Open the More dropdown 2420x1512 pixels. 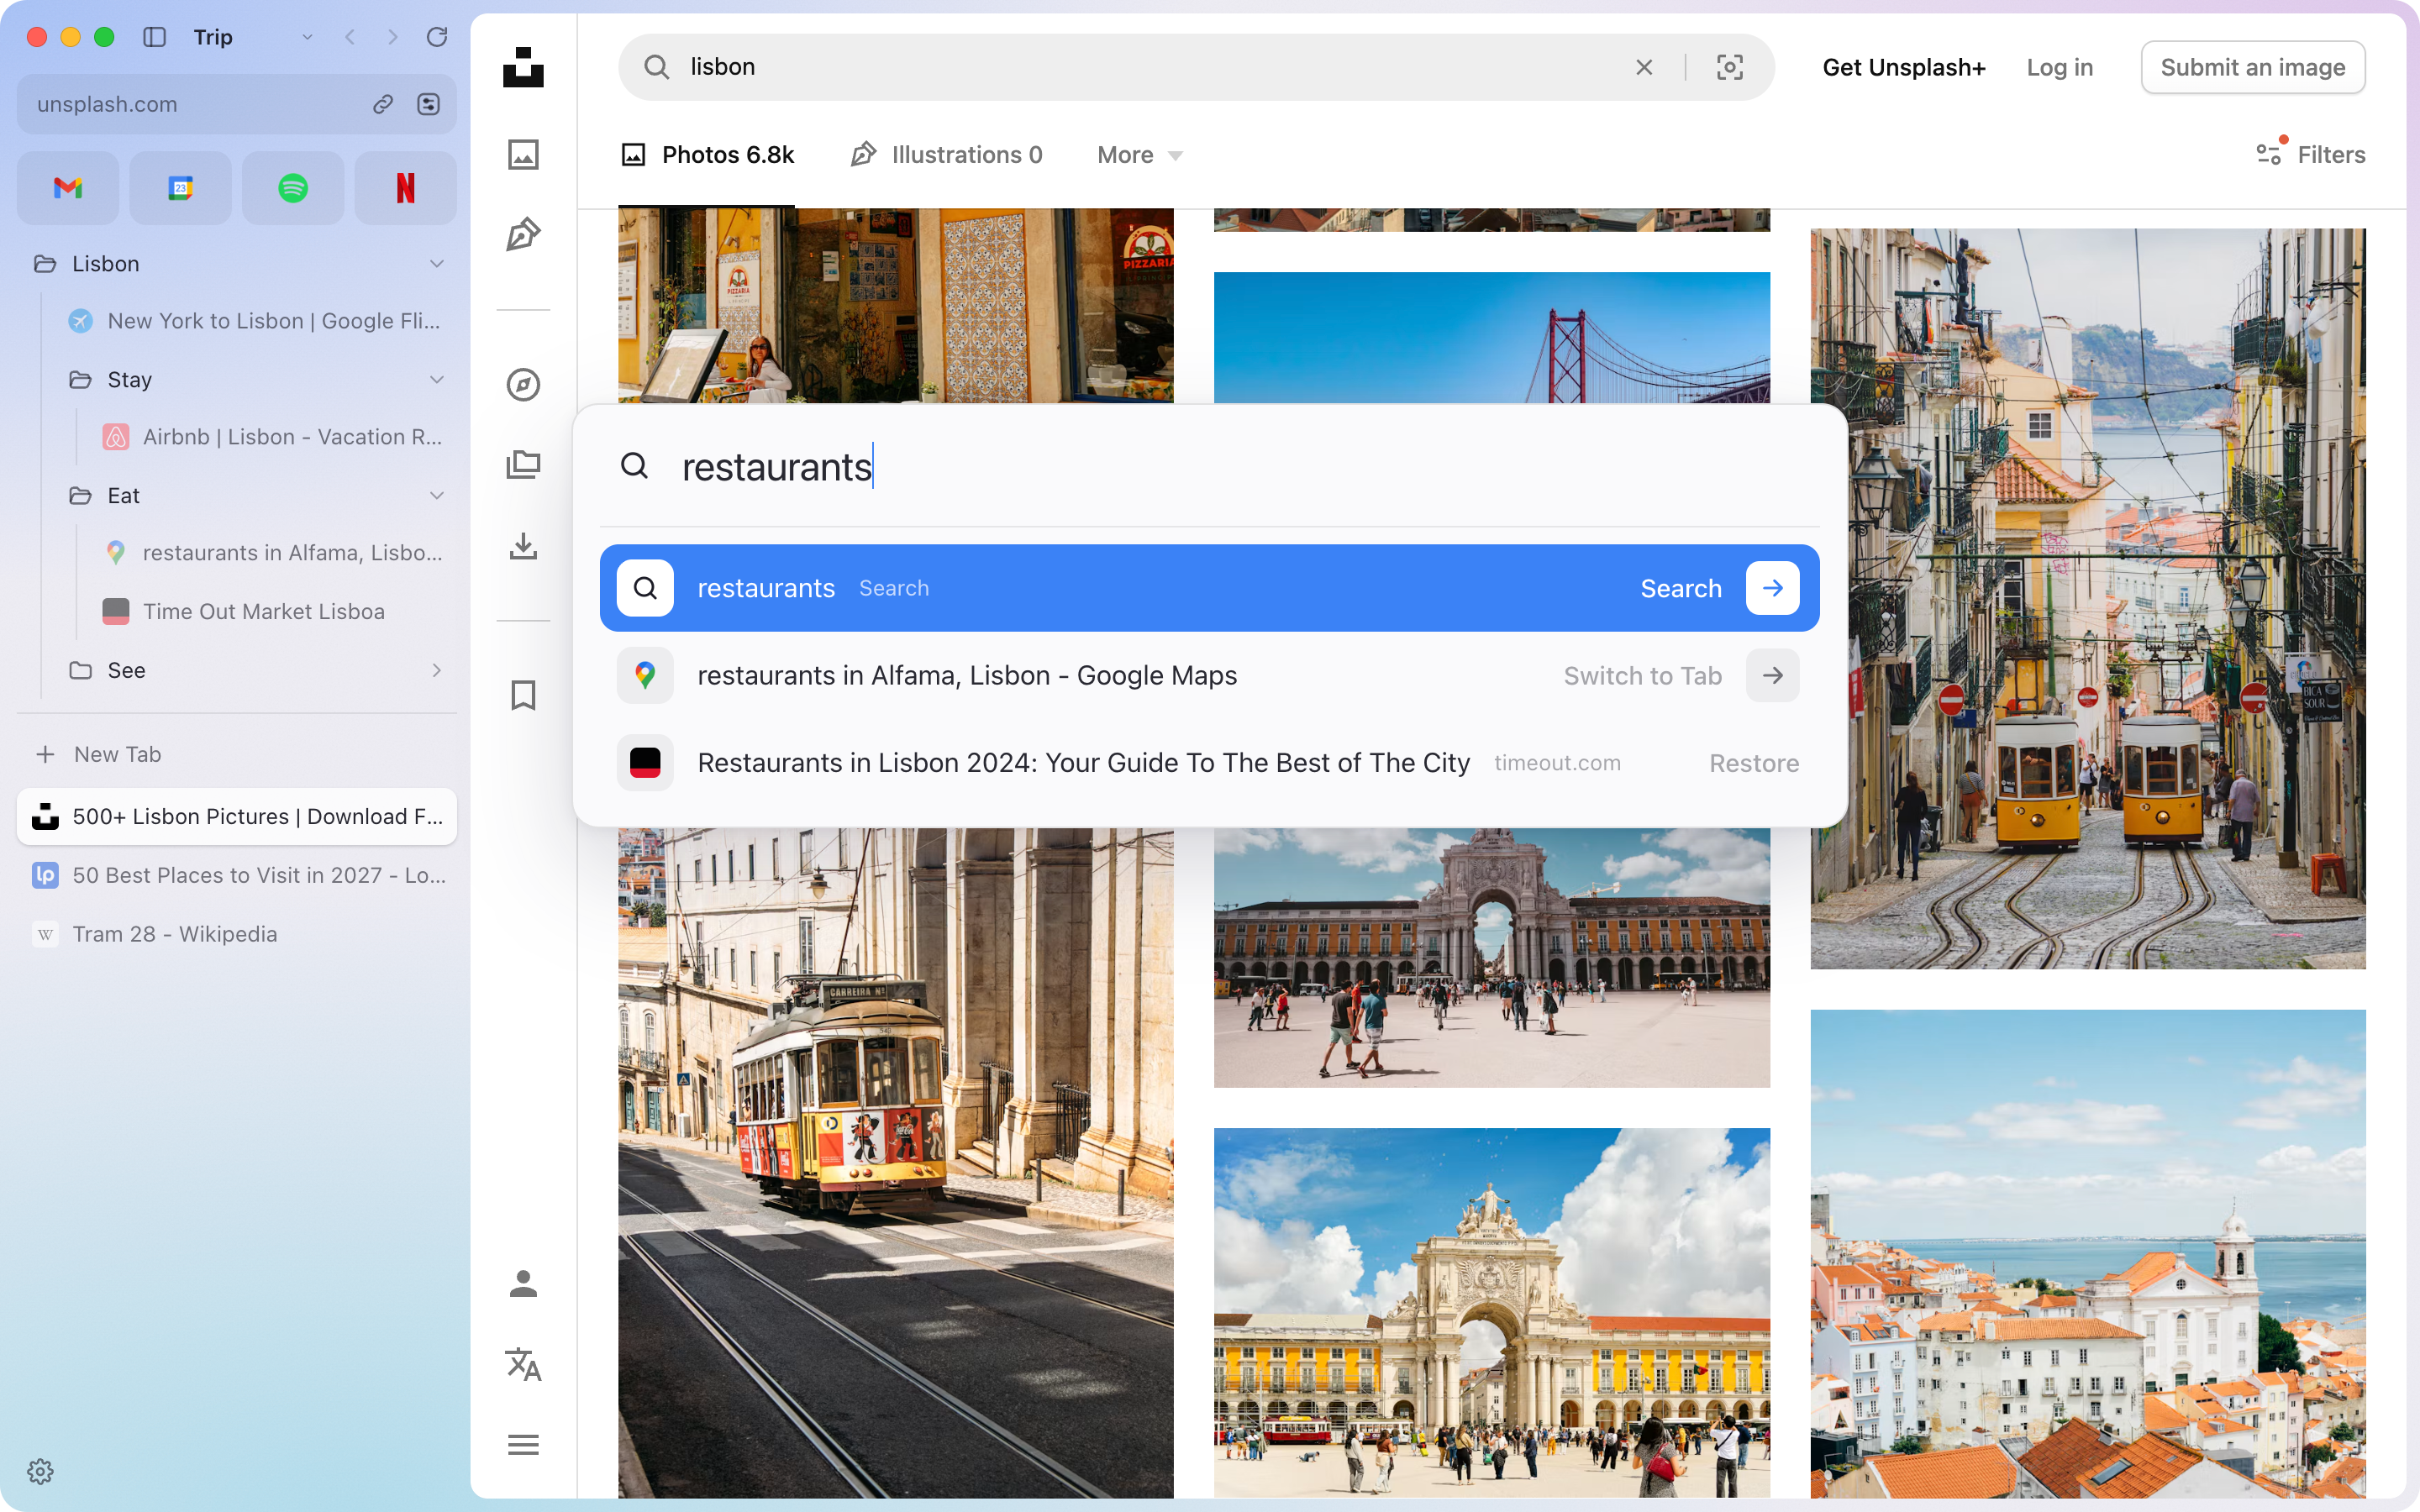point(1140,155)
